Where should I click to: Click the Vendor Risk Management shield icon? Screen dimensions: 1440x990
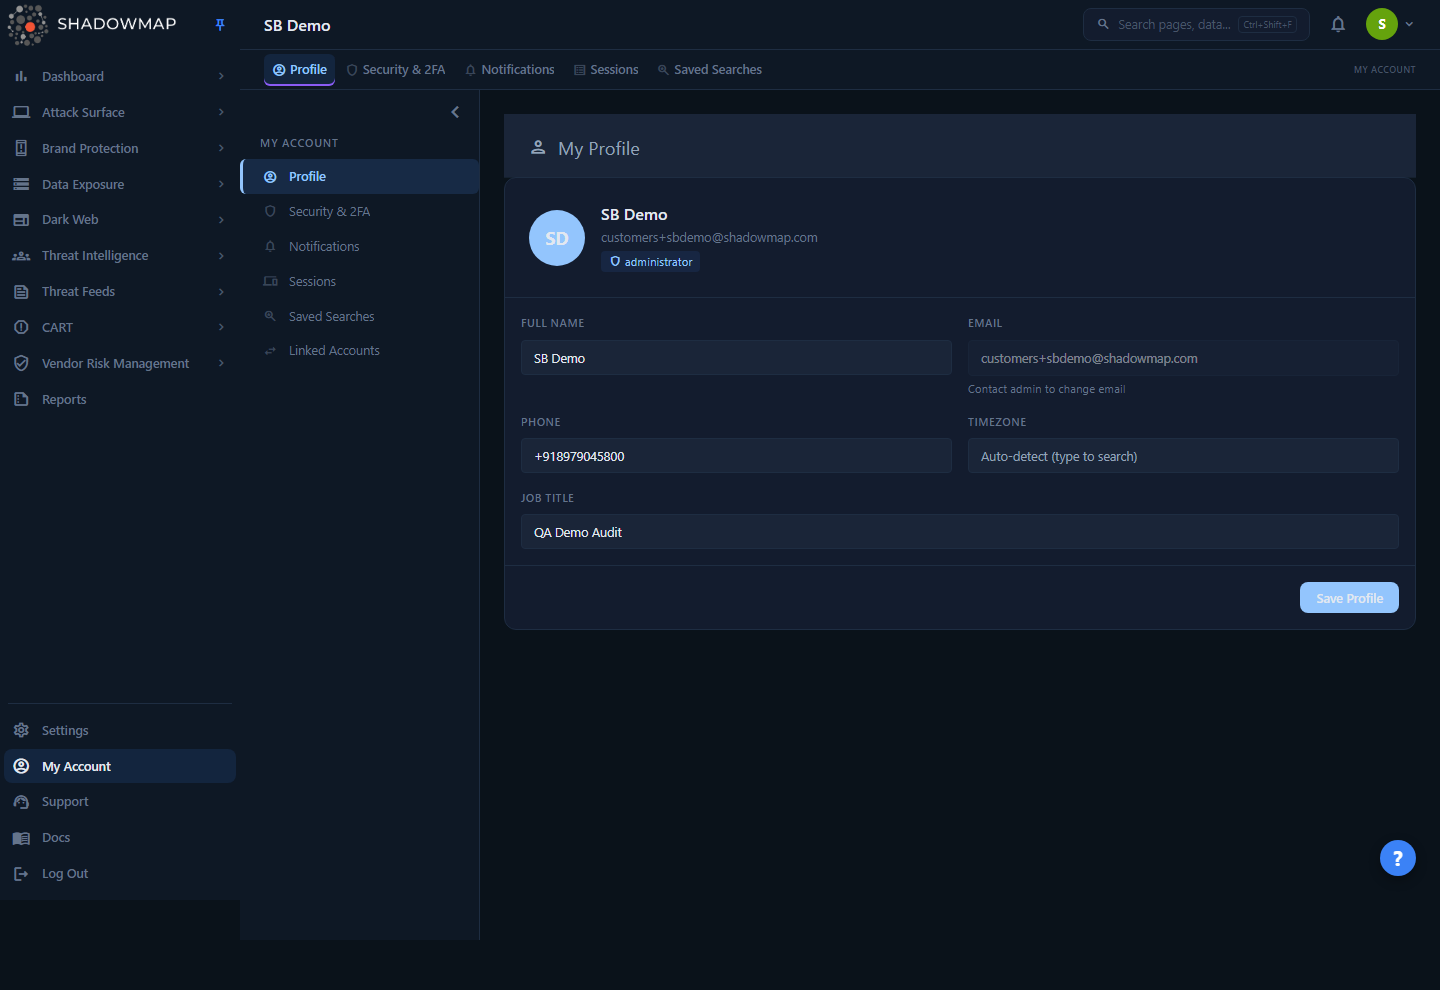[x=21, y=363]
